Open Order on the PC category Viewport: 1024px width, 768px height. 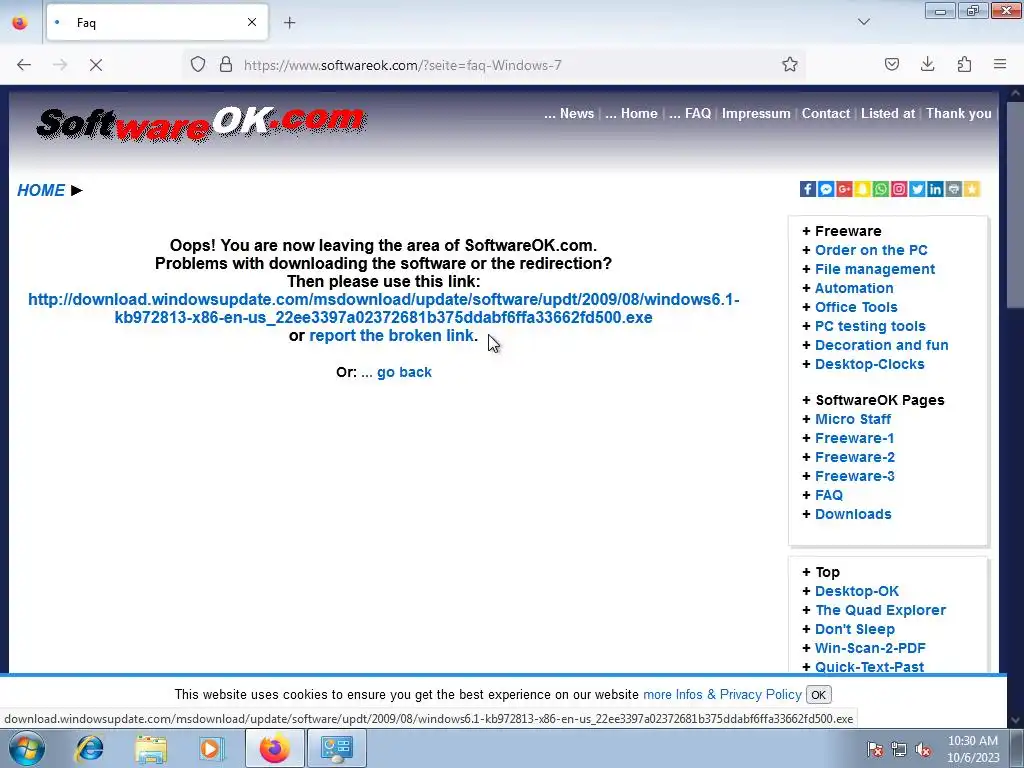tap(871, 250)
